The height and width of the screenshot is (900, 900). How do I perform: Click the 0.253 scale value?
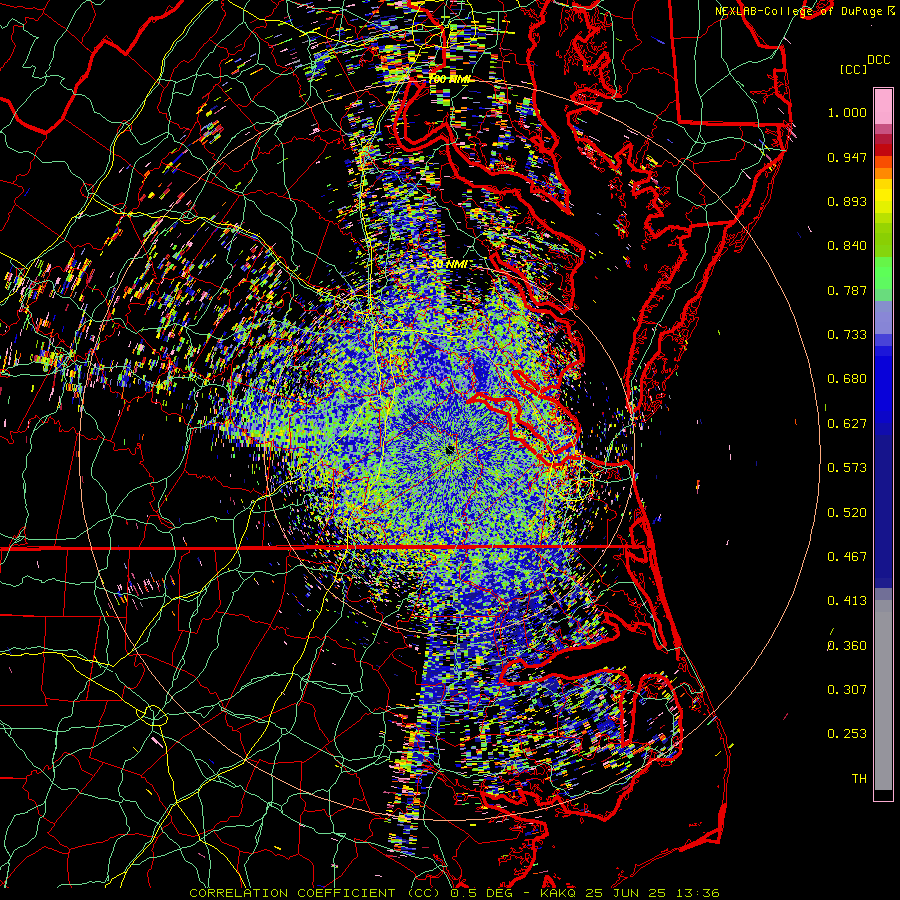[x=847, y=734]
